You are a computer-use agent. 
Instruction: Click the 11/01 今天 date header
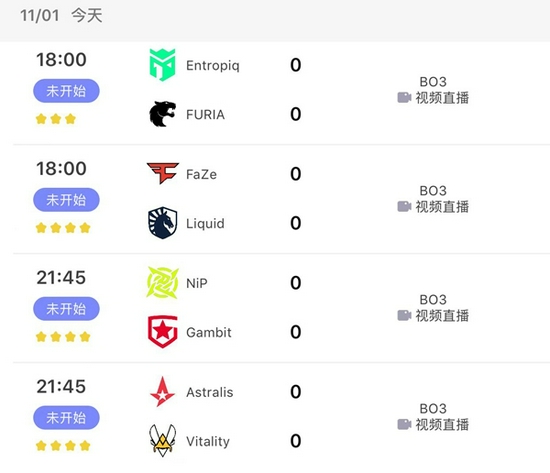point(61,16)
